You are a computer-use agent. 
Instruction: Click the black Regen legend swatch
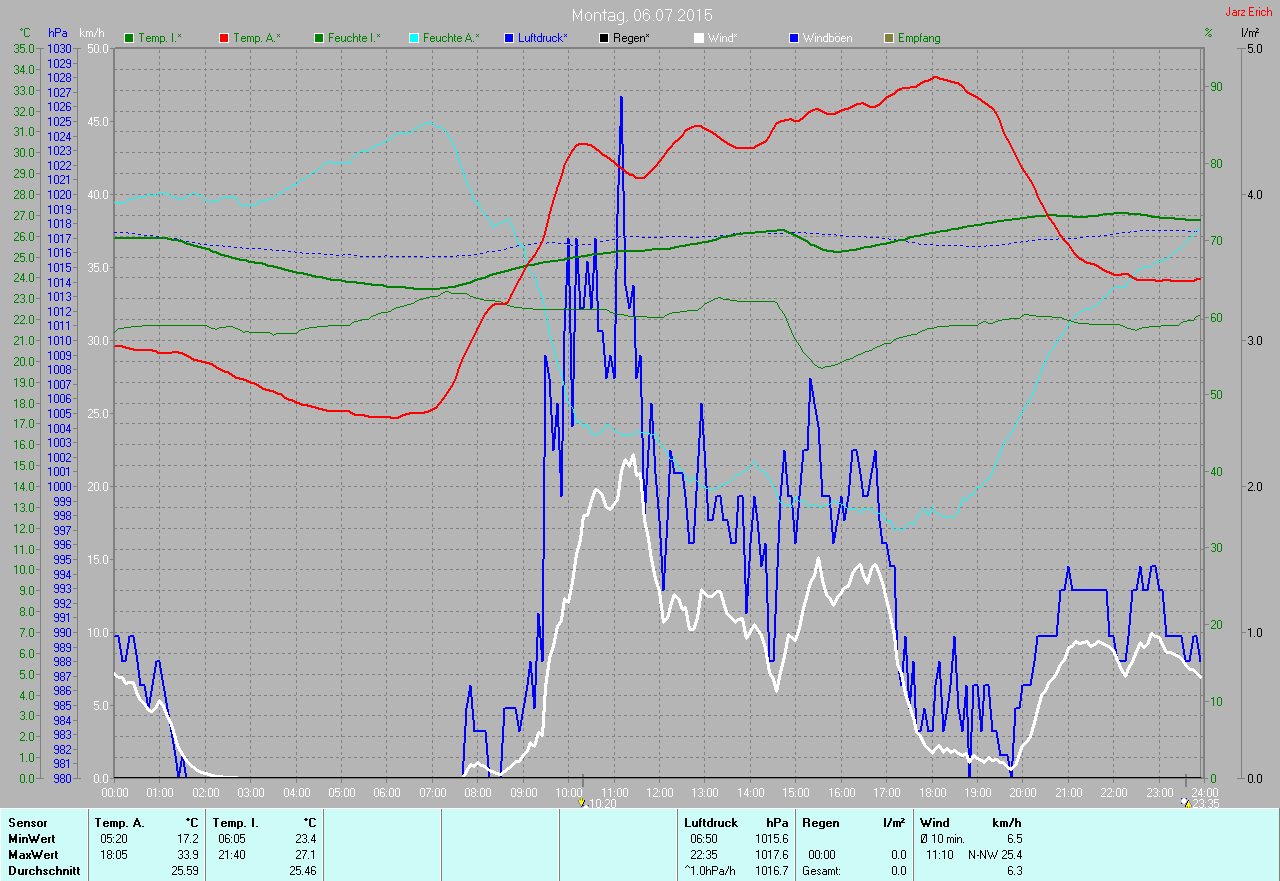pos(604,38)
